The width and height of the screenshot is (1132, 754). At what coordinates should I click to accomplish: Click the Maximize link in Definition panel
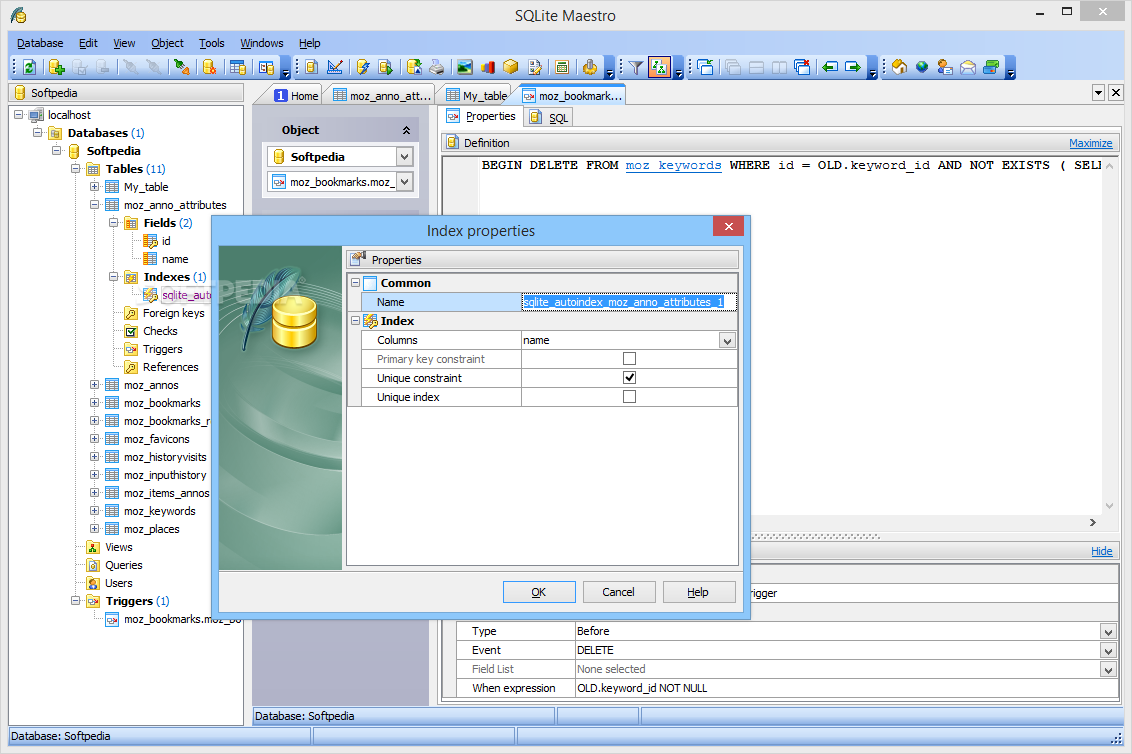[1090, 143]
